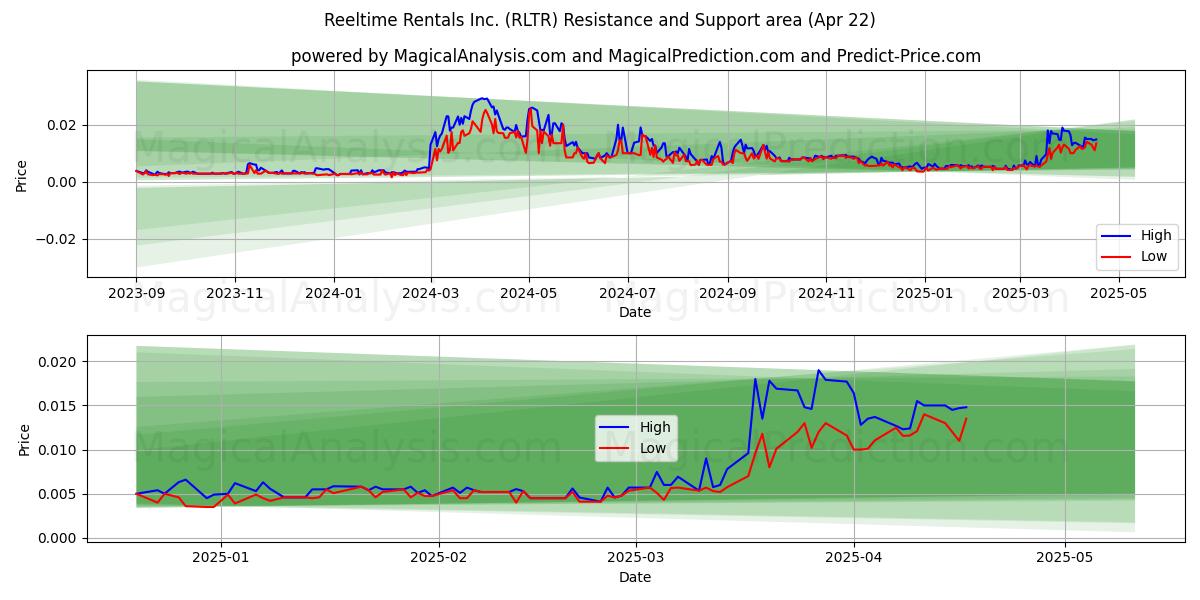This screenshot has height=600, width=1200.
Task: Click the '2024-07' tick label
Action: 628,292
